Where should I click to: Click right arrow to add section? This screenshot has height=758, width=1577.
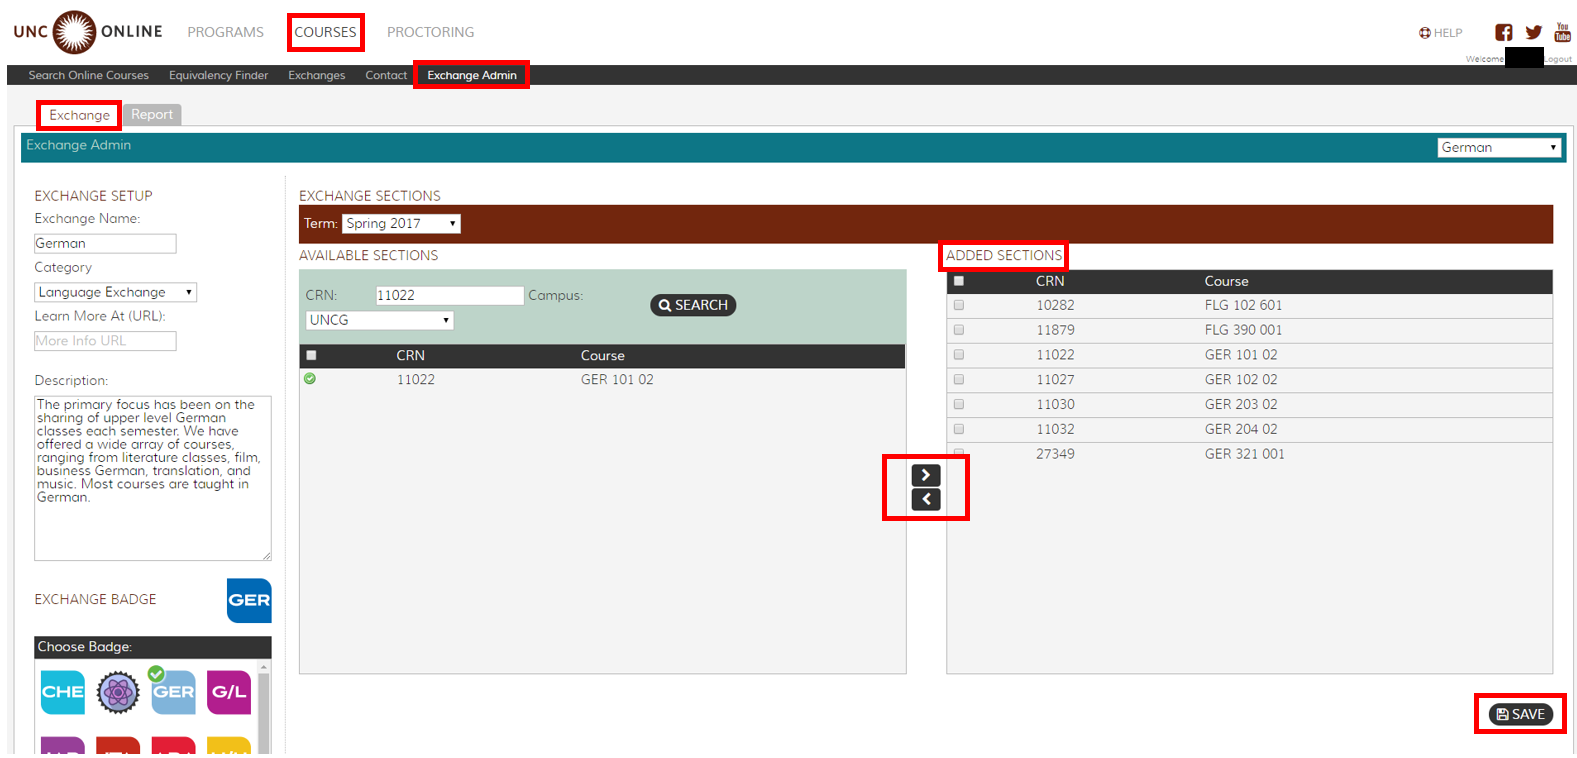pyautogui.click(x=926, y=475)
